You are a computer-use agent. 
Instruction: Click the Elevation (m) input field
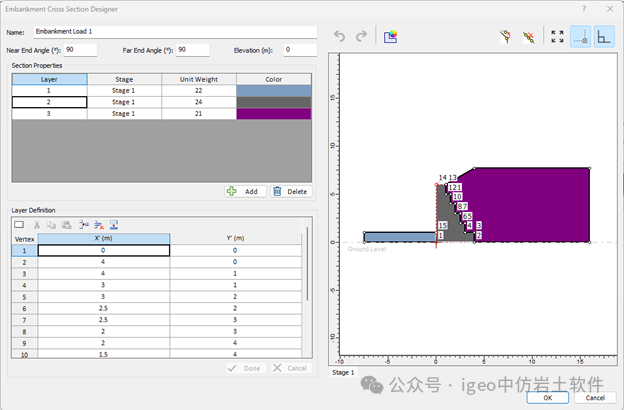pos(300,50)
